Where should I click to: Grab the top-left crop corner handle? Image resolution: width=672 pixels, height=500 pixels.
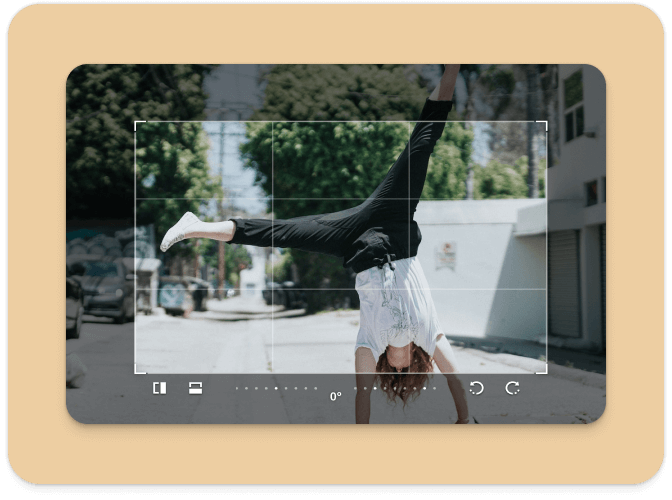pyautogui.click(x=140, y=126)
